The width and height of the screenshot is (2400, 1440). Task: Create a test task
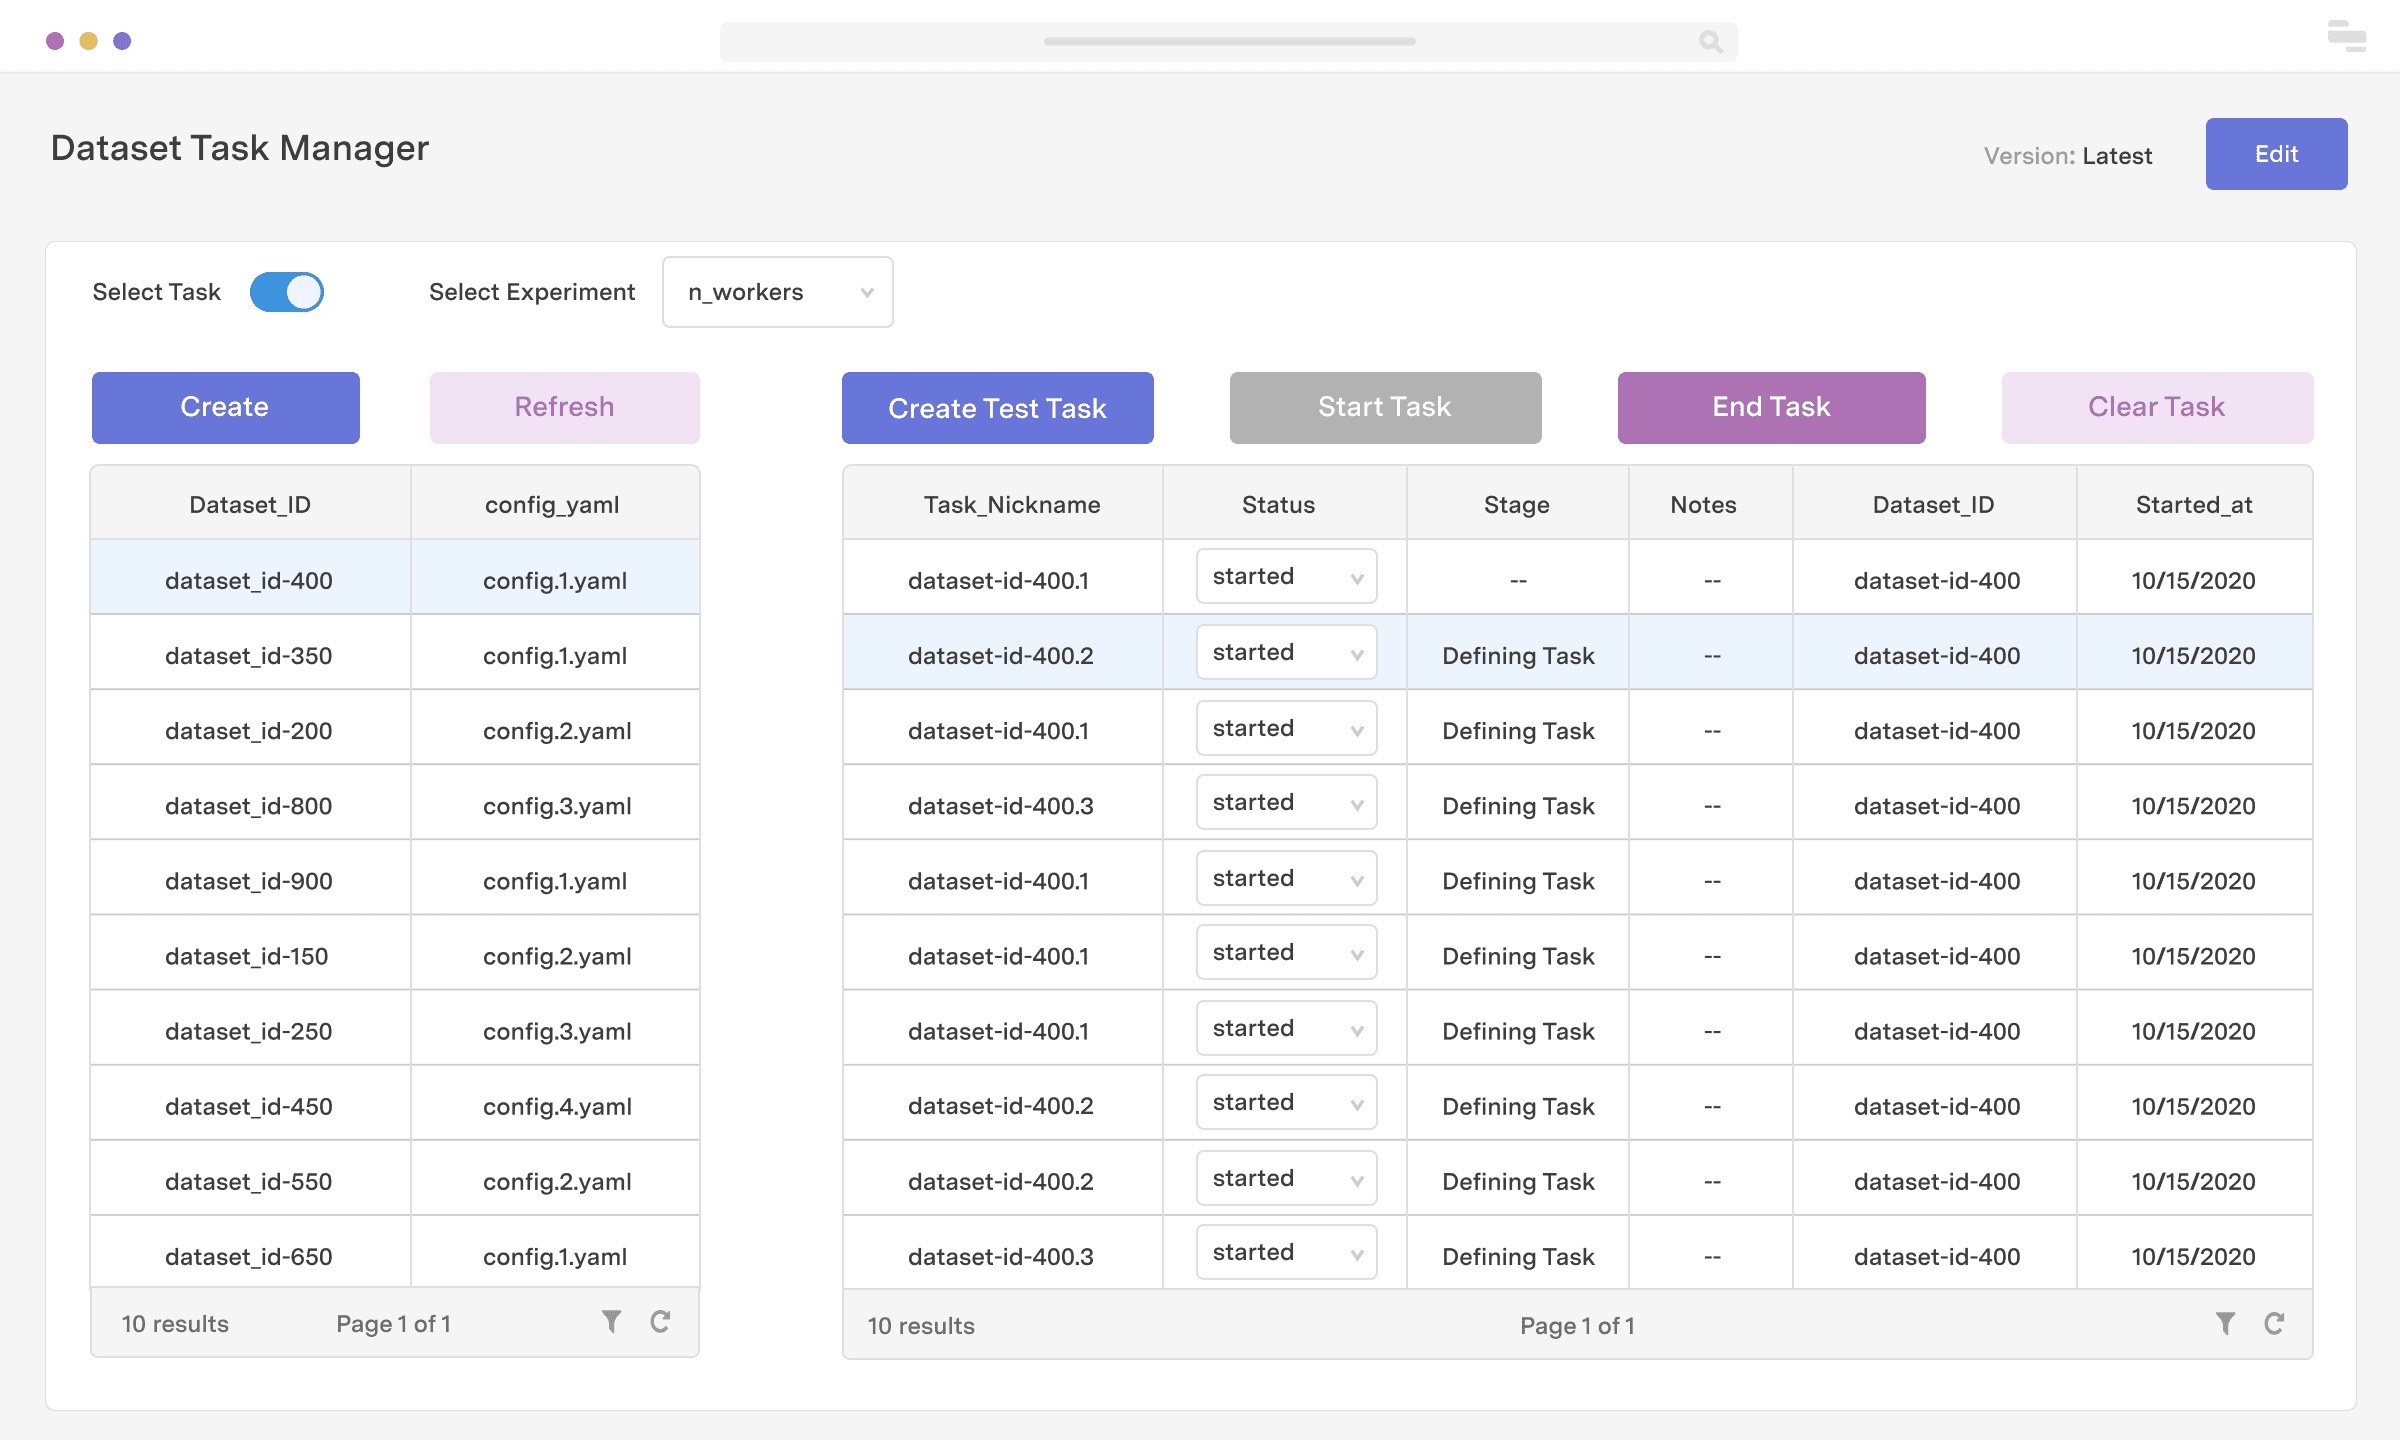click(997, 407)
